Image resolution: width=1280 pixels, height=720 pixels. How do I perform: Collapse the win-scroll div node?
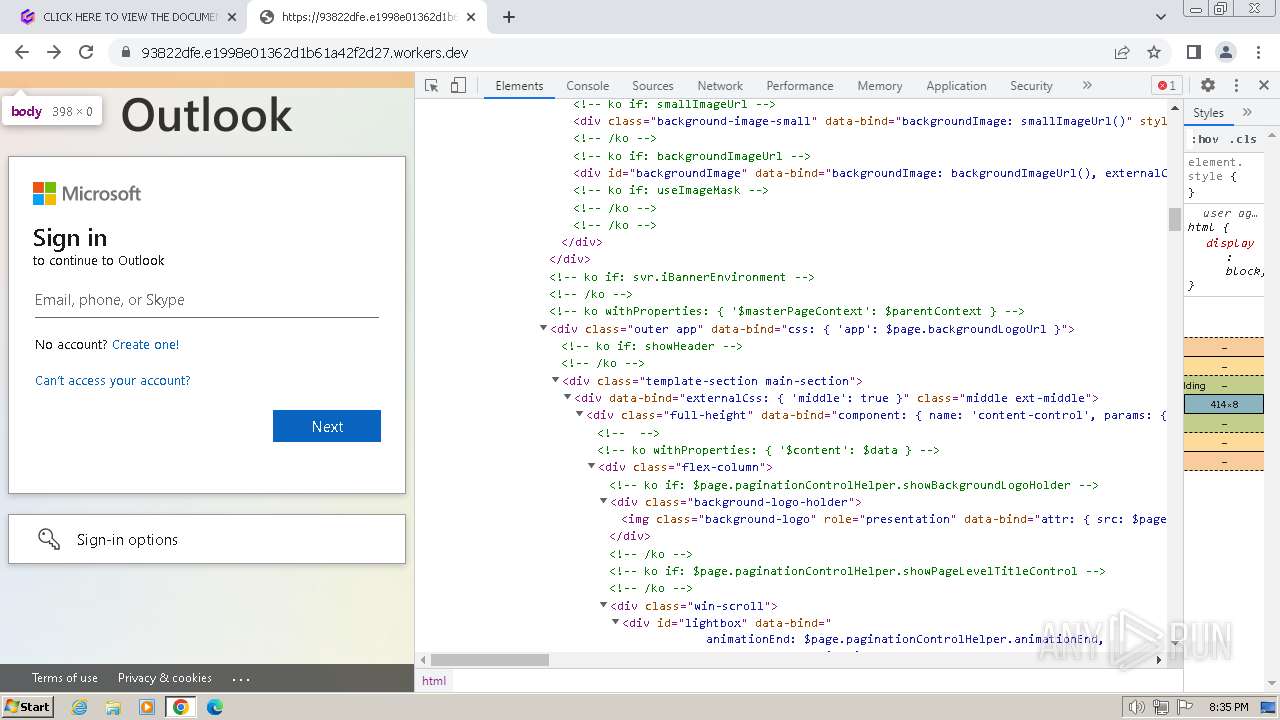(x=604, y=605)
